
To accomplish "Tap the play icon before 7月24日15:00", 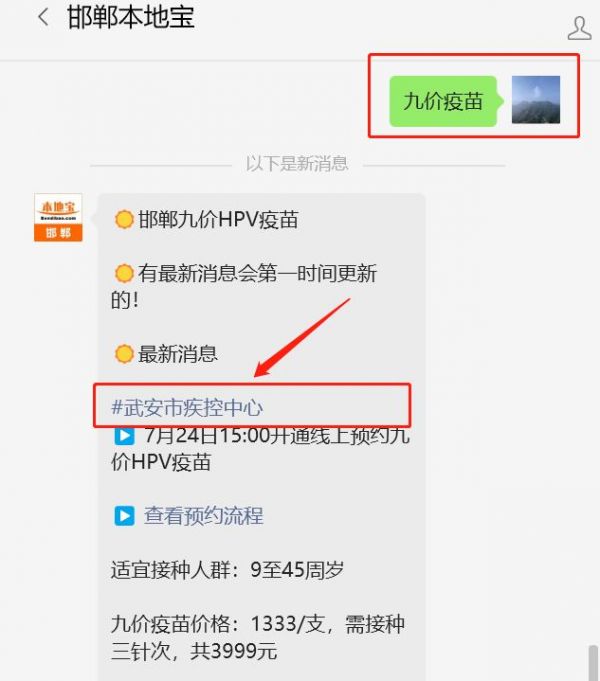I will click(124, 435).
